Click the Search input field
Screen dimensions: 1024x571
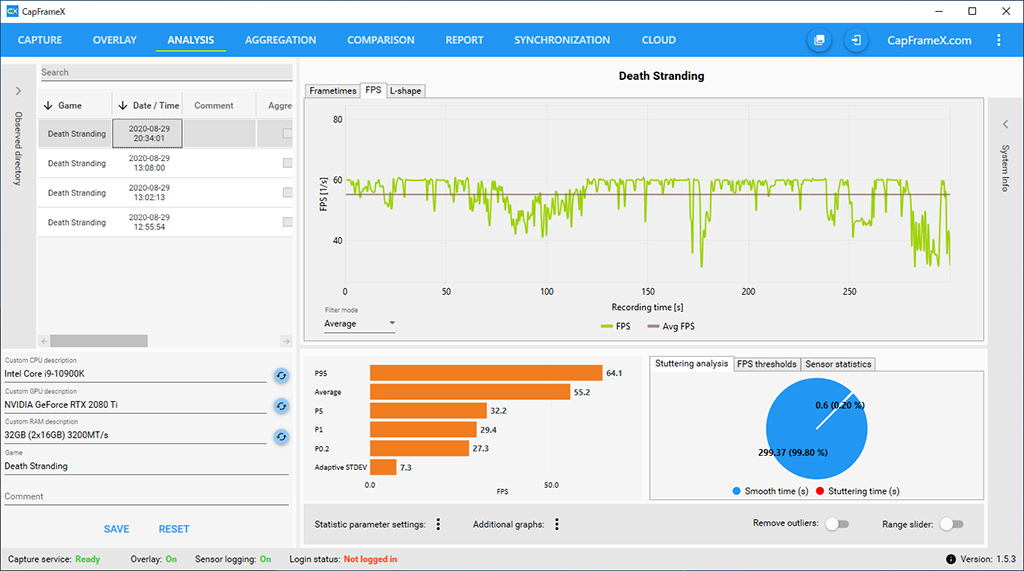click(165, 73)
